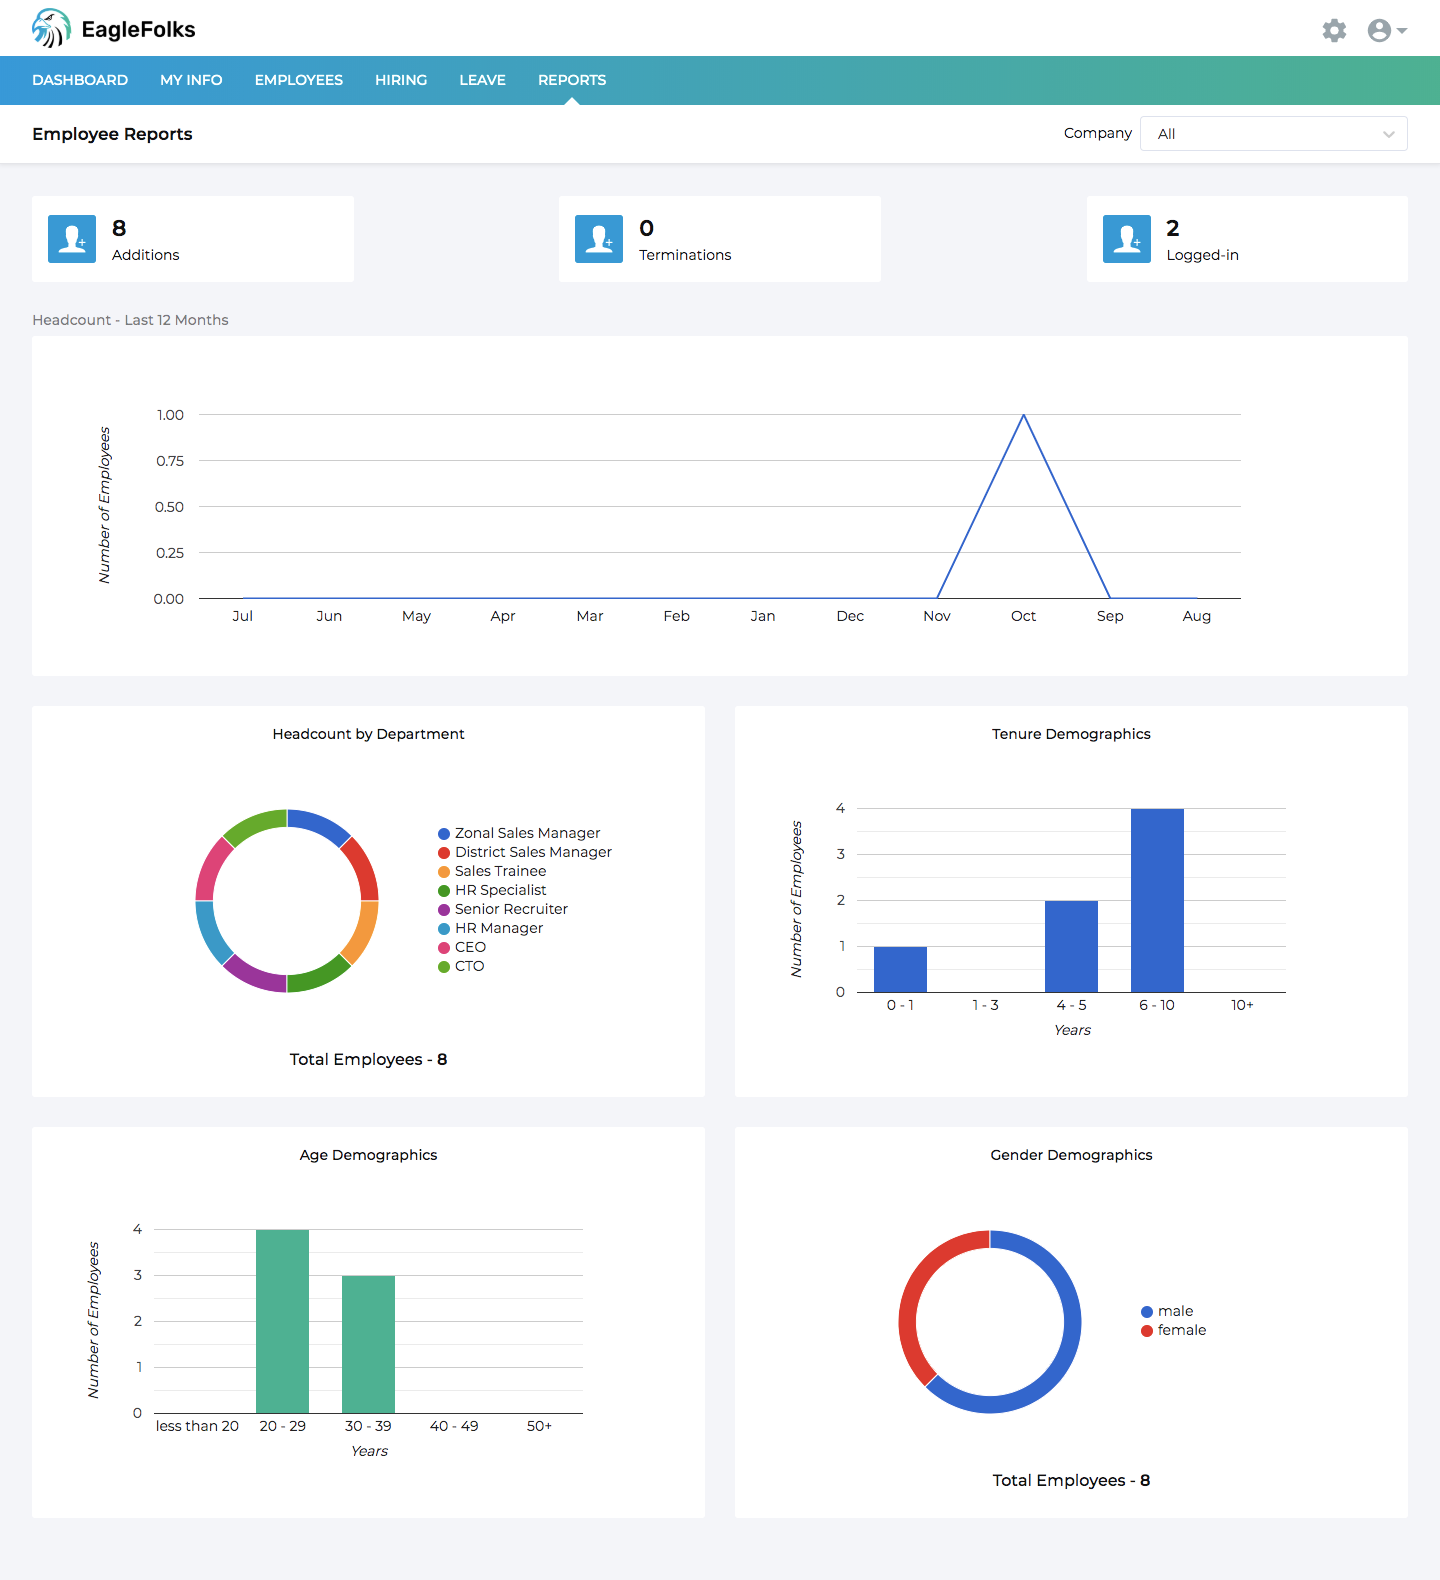Click Total Employees - 8 under department chart
The height and width of the screenshot is (1580, 1440).
368,1059
